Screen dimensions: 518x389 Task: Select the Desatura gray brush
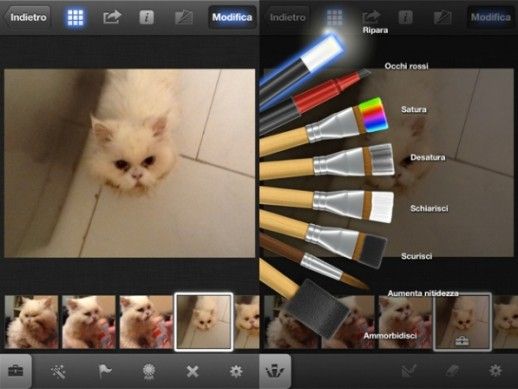328,163
